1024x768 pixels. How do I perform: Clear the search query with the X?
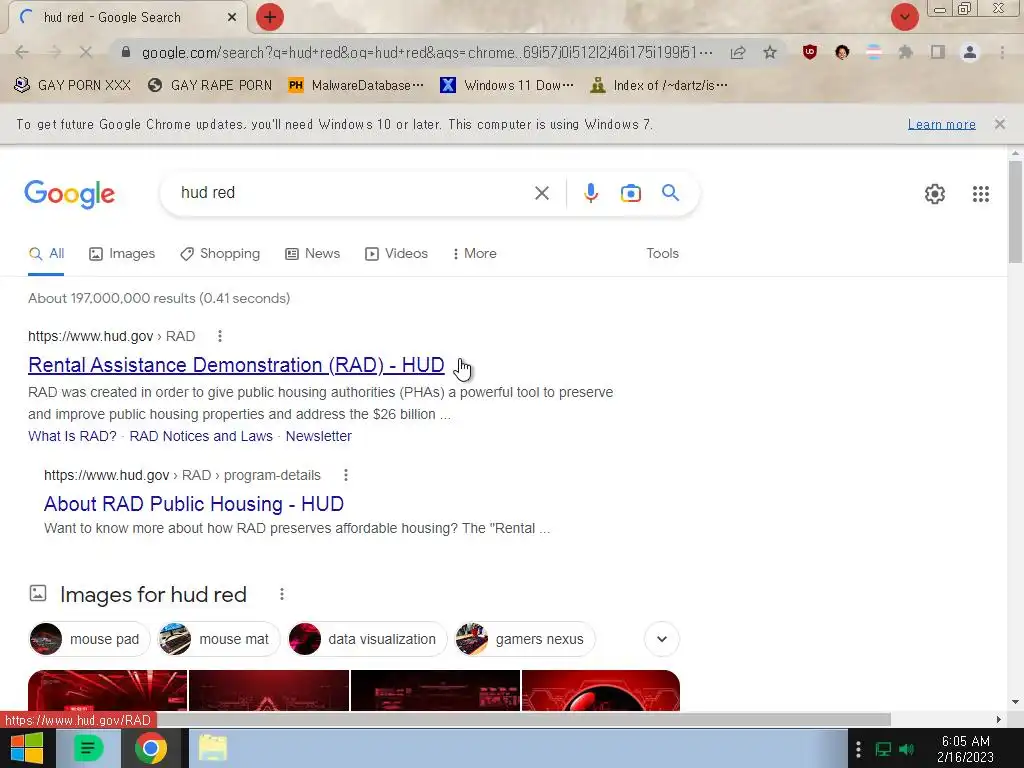pos(541,193)
